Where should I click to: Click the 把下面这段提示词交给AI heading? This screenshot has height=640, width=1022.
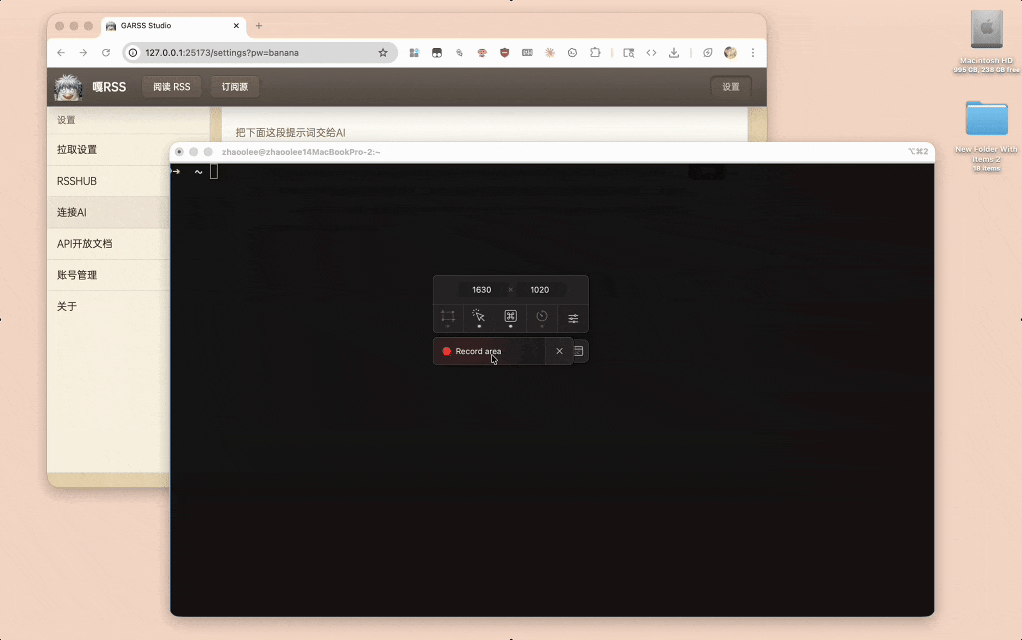pyautogui.click(x=291, y=132)
